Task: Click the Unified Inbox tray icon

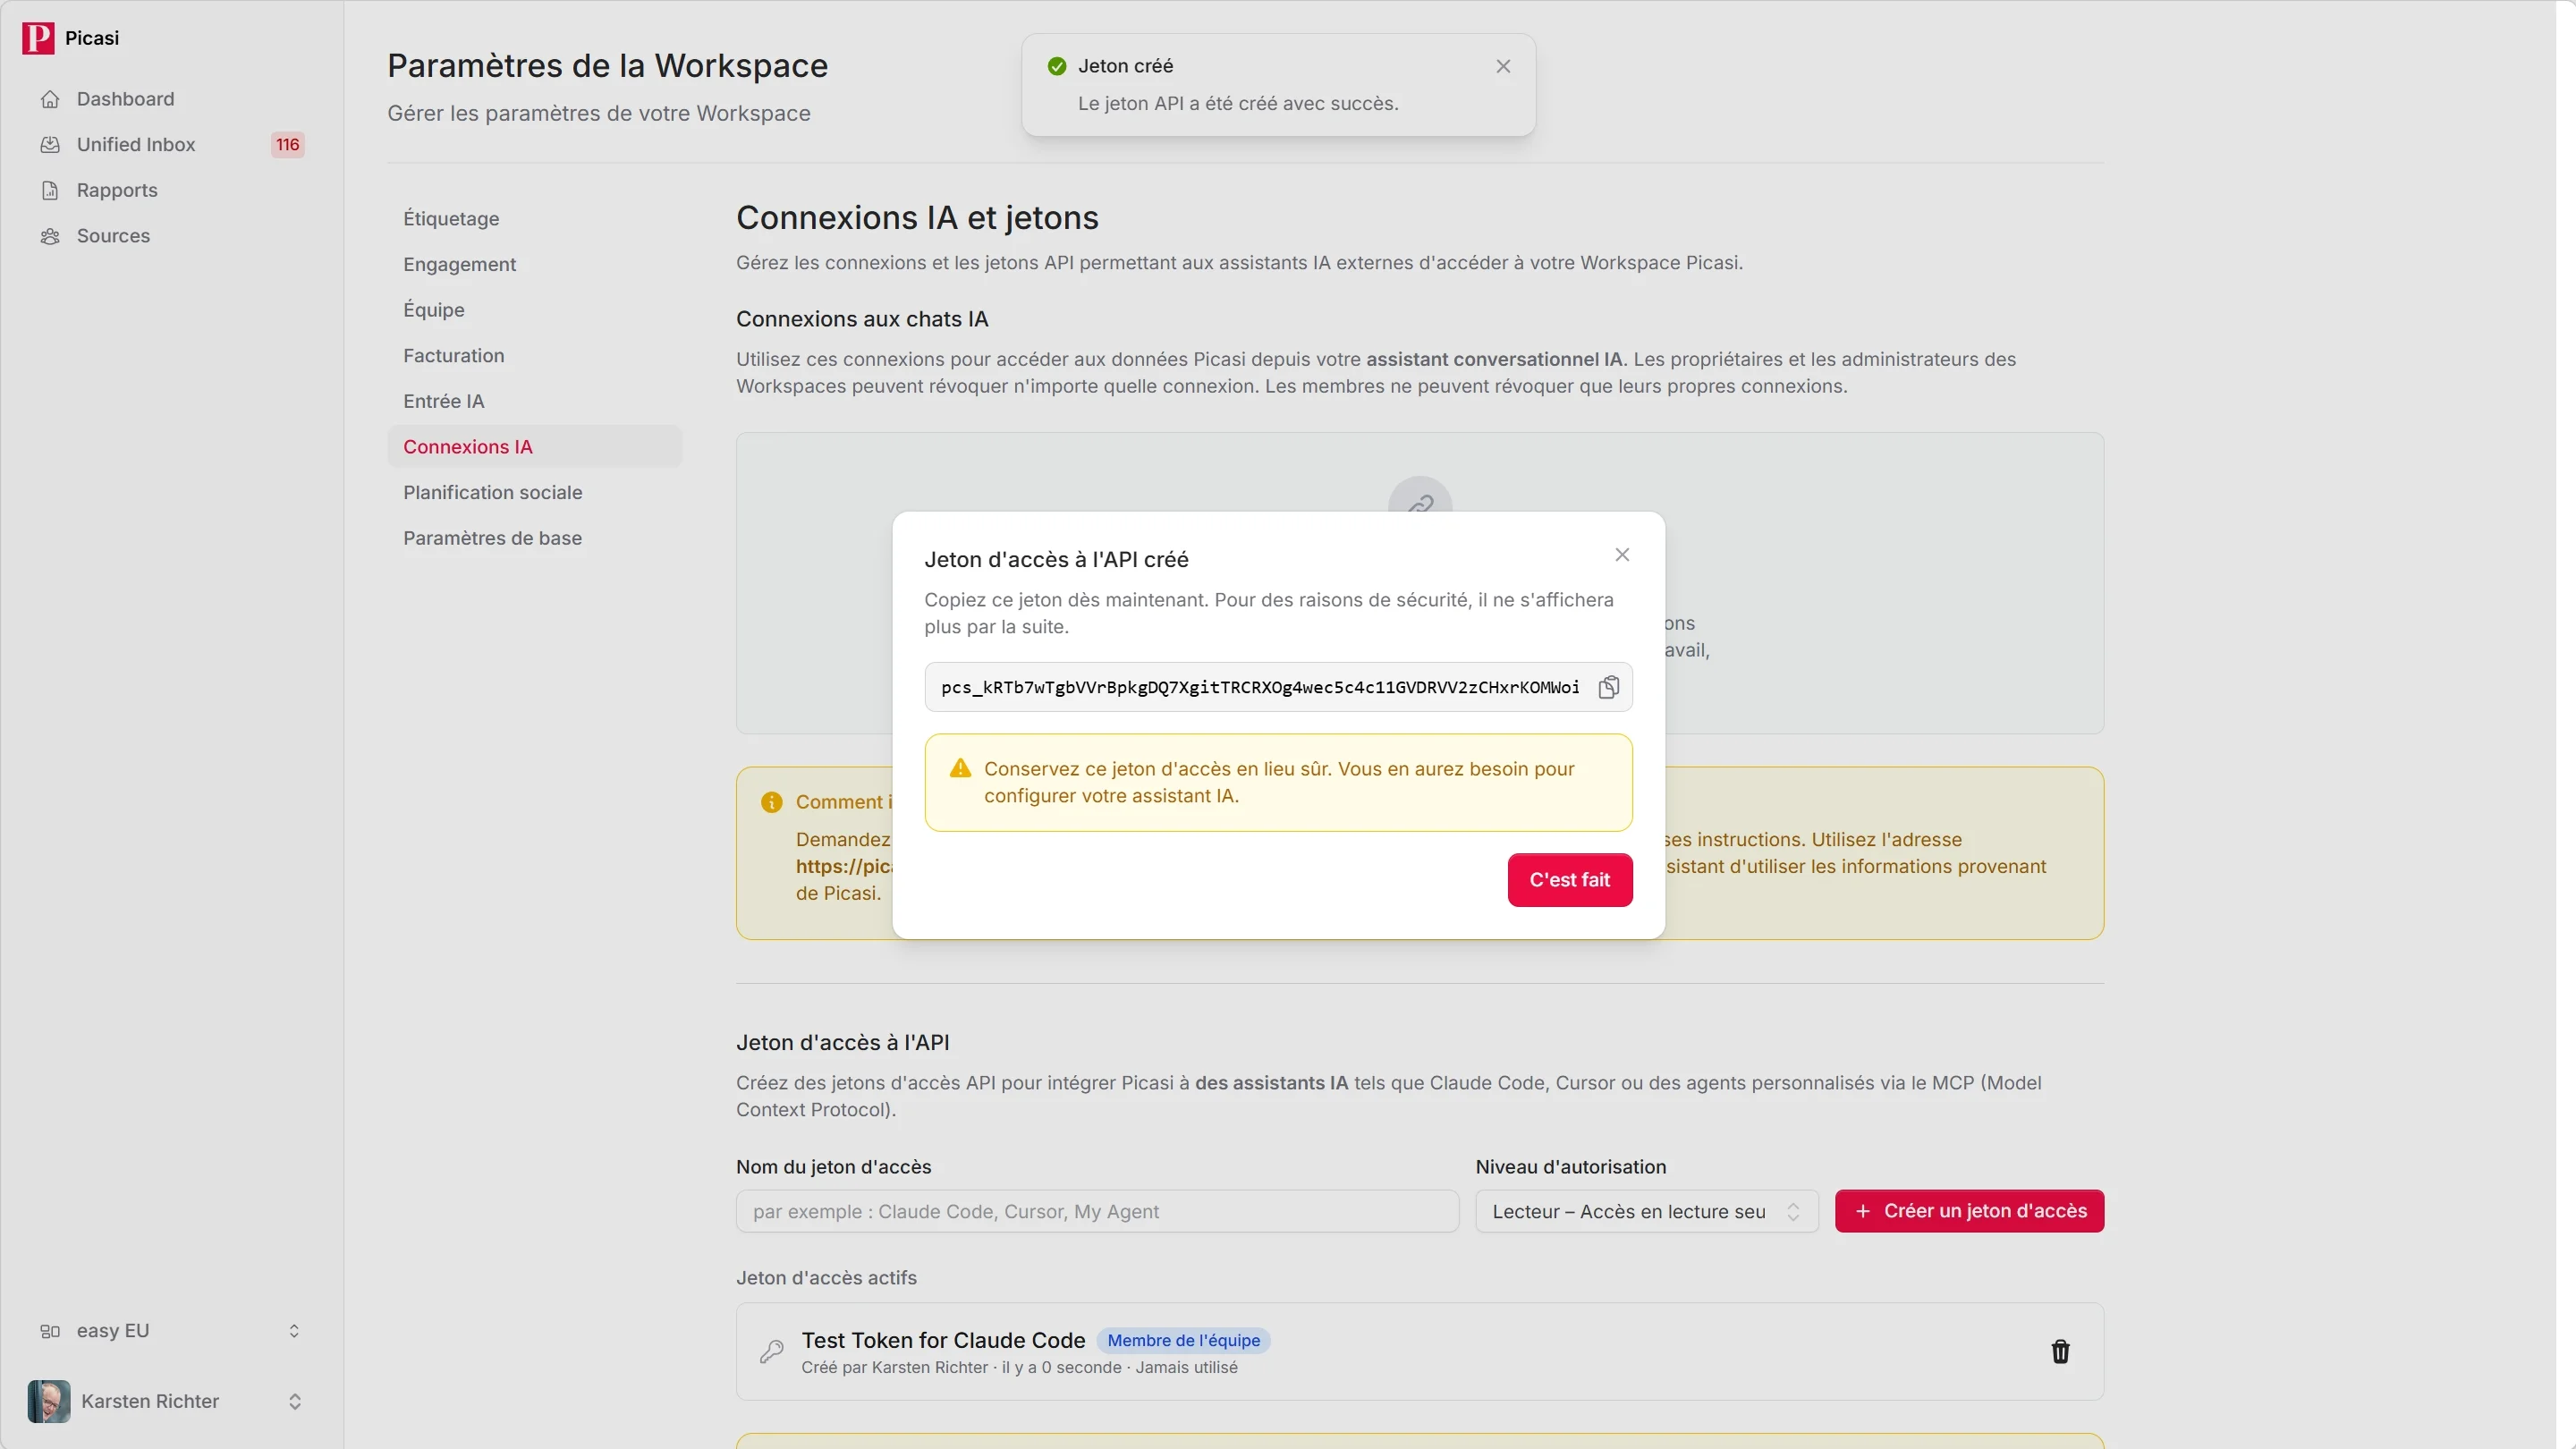Action: (50, 144)
